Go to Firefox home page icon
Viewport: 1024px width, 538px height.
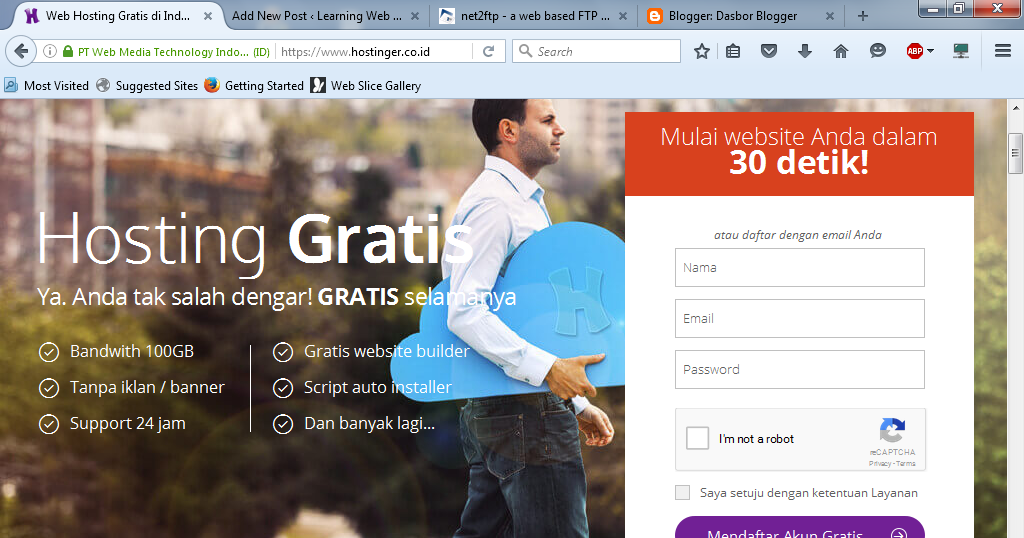tap(840, 51)
